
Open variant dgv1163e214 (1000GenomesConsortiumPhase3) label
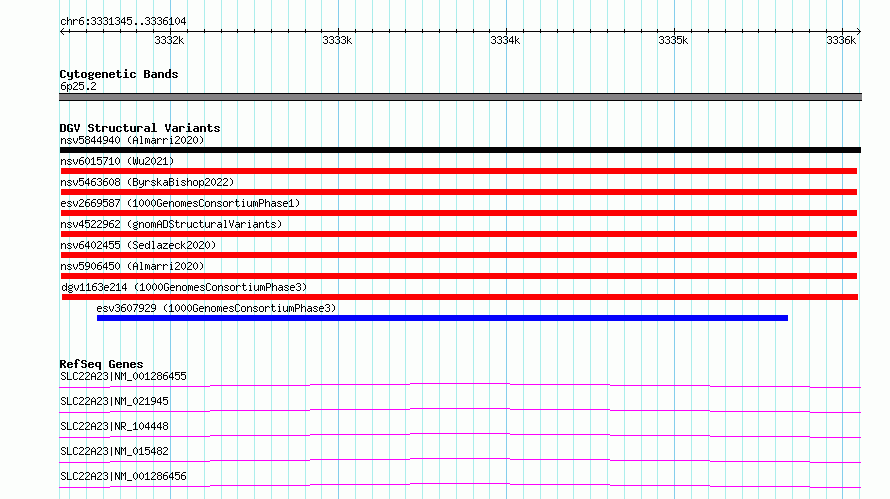coord(184,287)
